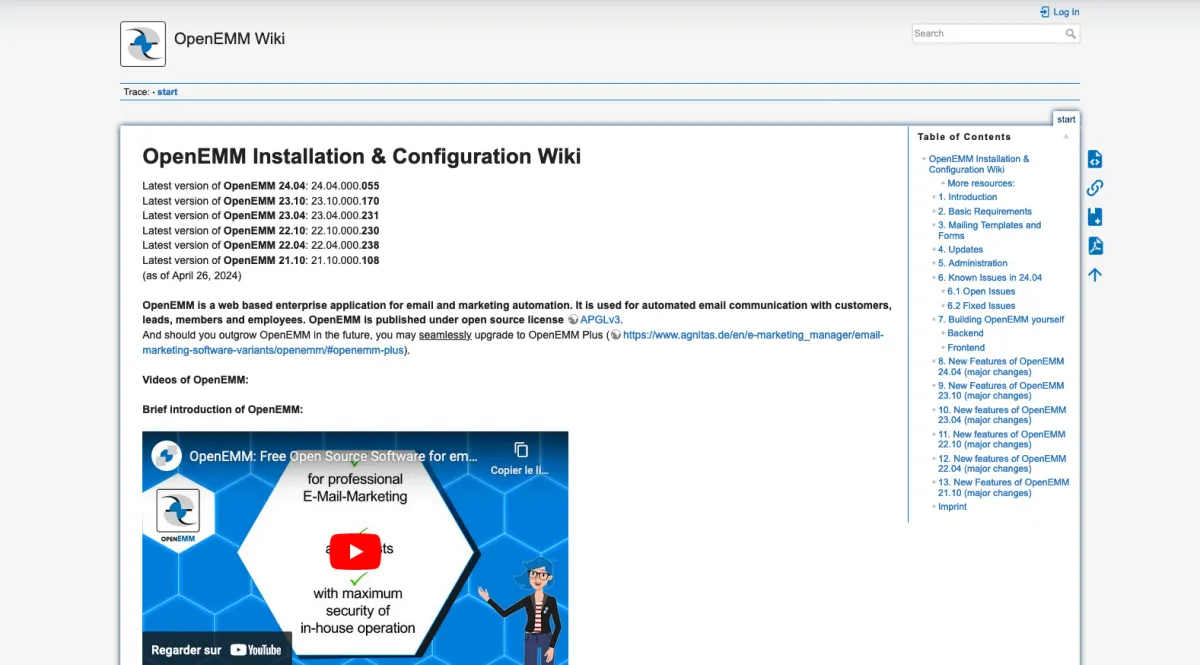Click the add-to-book sidebar icon

[x=1095, y=217]
